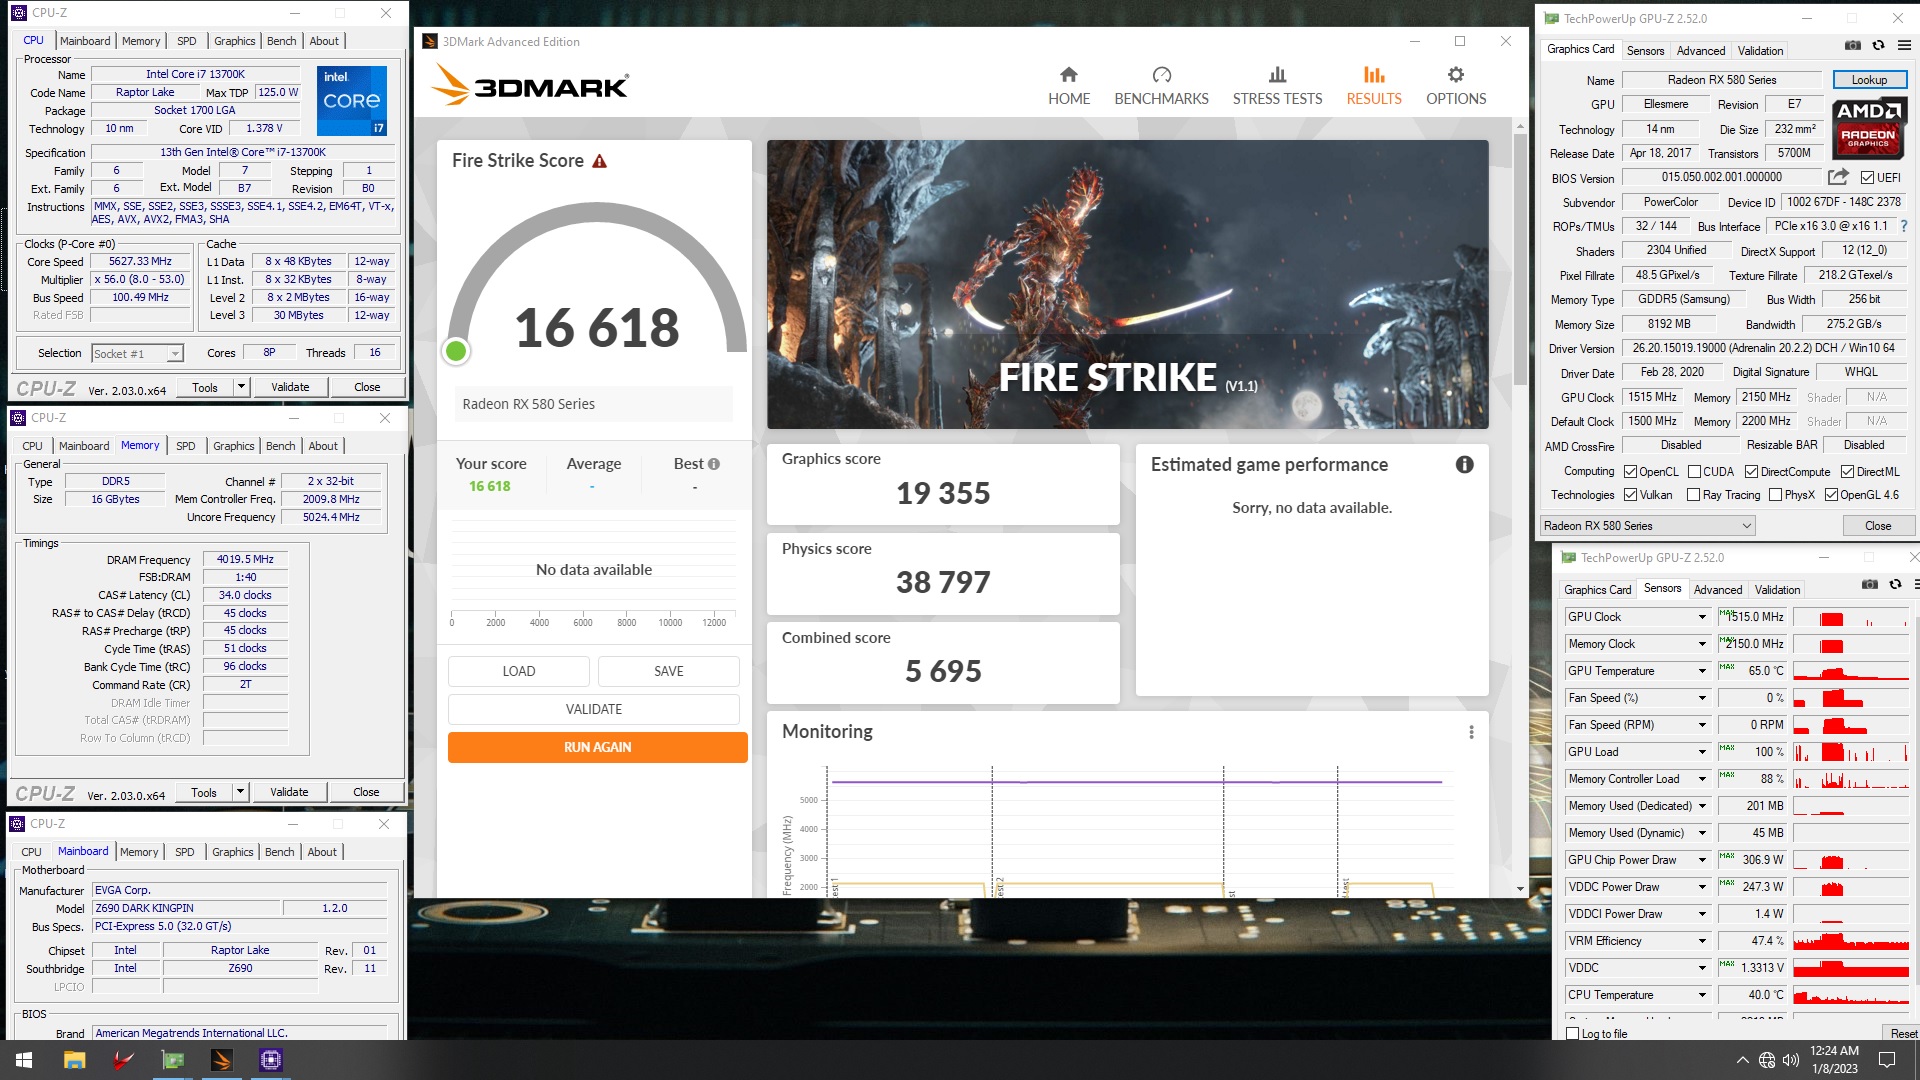Click the Best score info icon

coord(714,464)
